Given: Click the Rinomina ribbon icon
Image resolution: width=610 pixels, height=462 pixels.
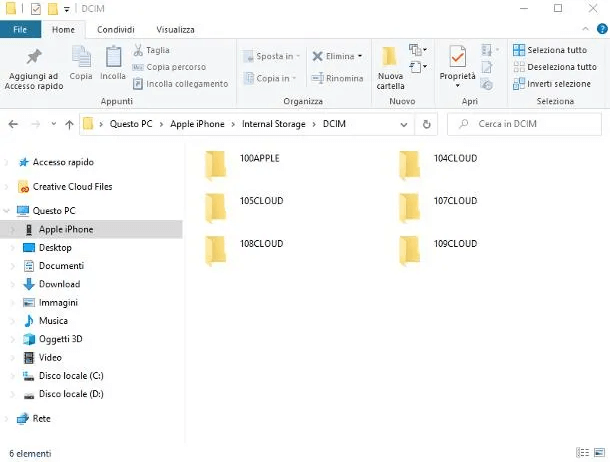Looking at the screenshot, I should point(338,78).
